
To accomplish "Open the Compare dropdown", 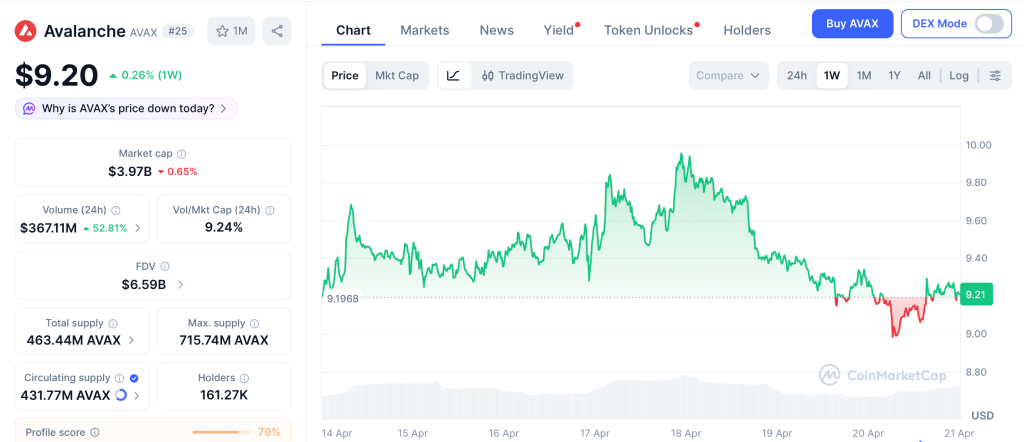I will click(x=728, y=76).
